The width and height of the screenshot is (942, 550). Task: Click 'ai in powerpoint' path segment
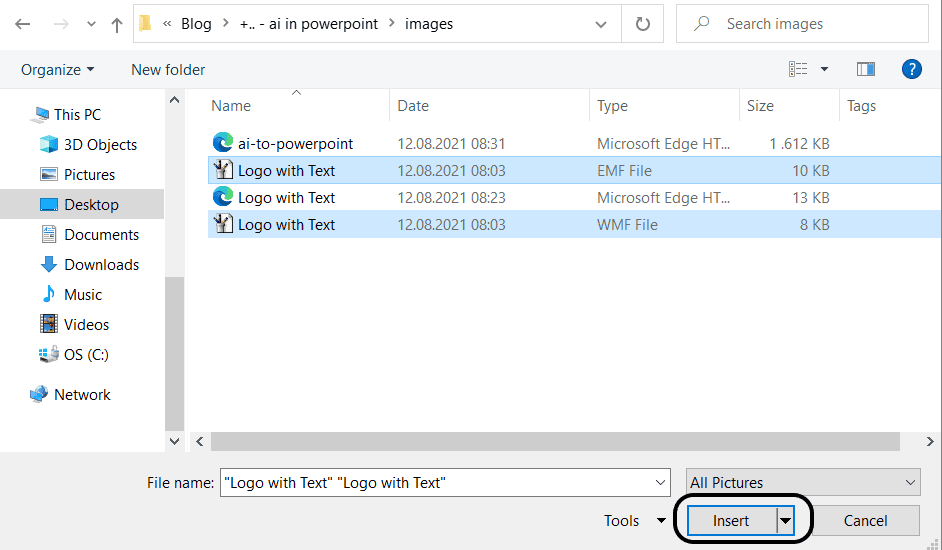309,24
